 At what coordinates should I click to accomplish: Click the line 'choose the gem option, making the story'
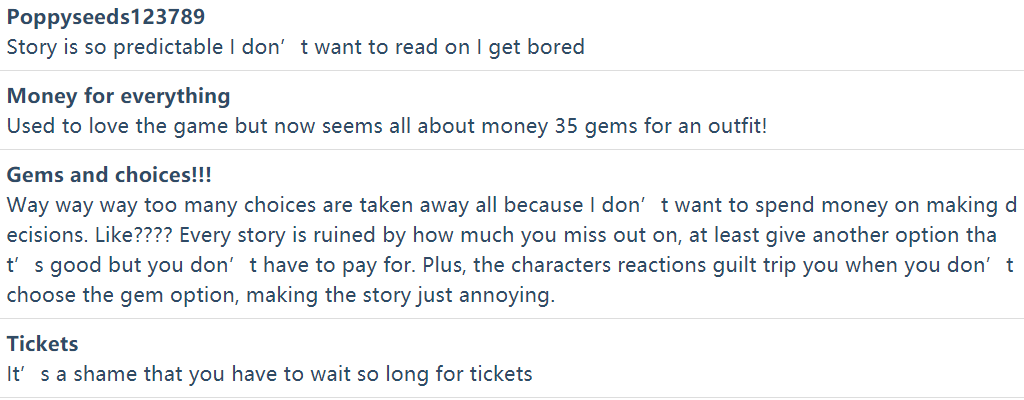pos(281,295)
